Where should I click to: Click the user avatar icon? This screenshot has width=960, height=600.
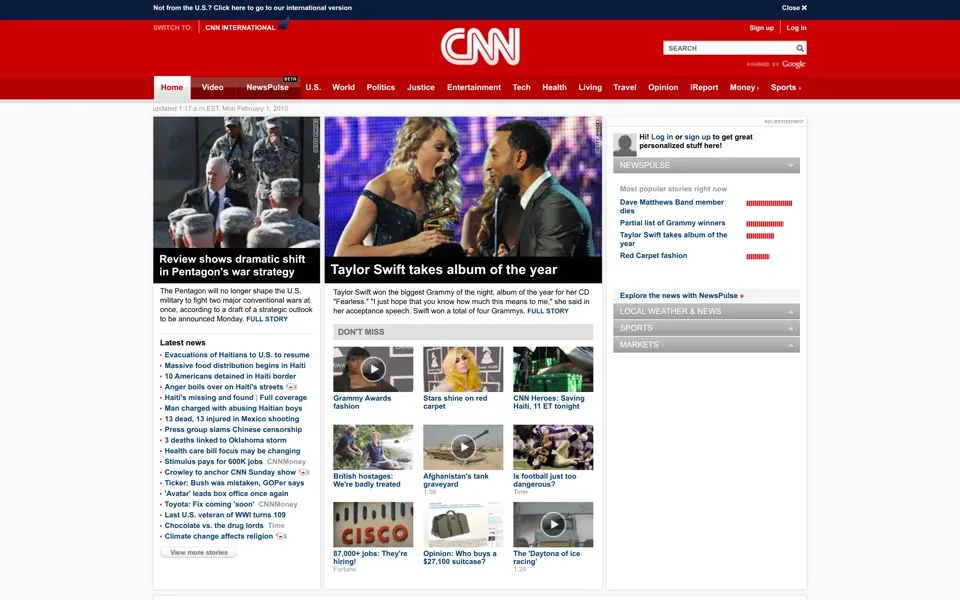(624, 144)
